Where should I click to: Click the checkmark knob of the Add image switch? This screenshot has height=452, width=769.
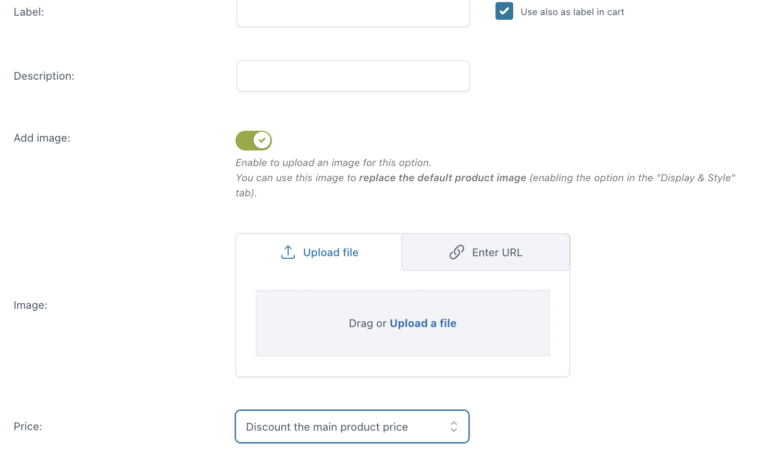click(x=262, y=140)
